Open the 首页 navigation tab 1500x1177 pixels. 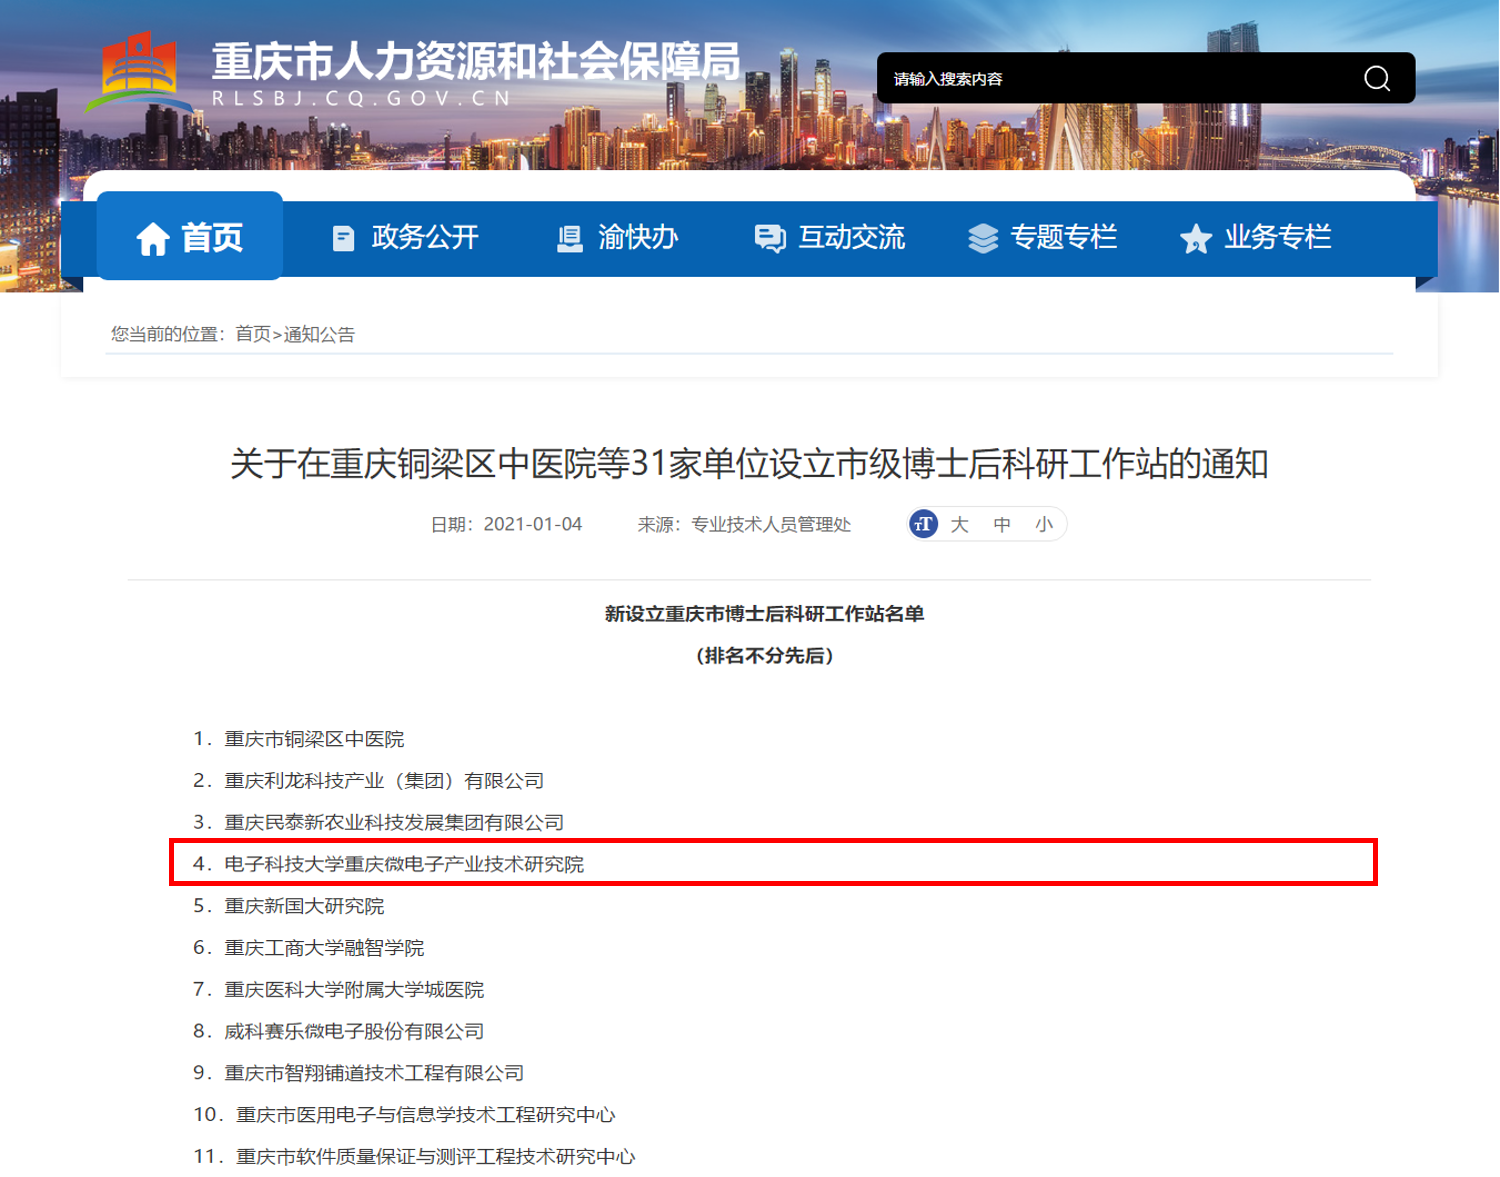[x=190, y=236]
